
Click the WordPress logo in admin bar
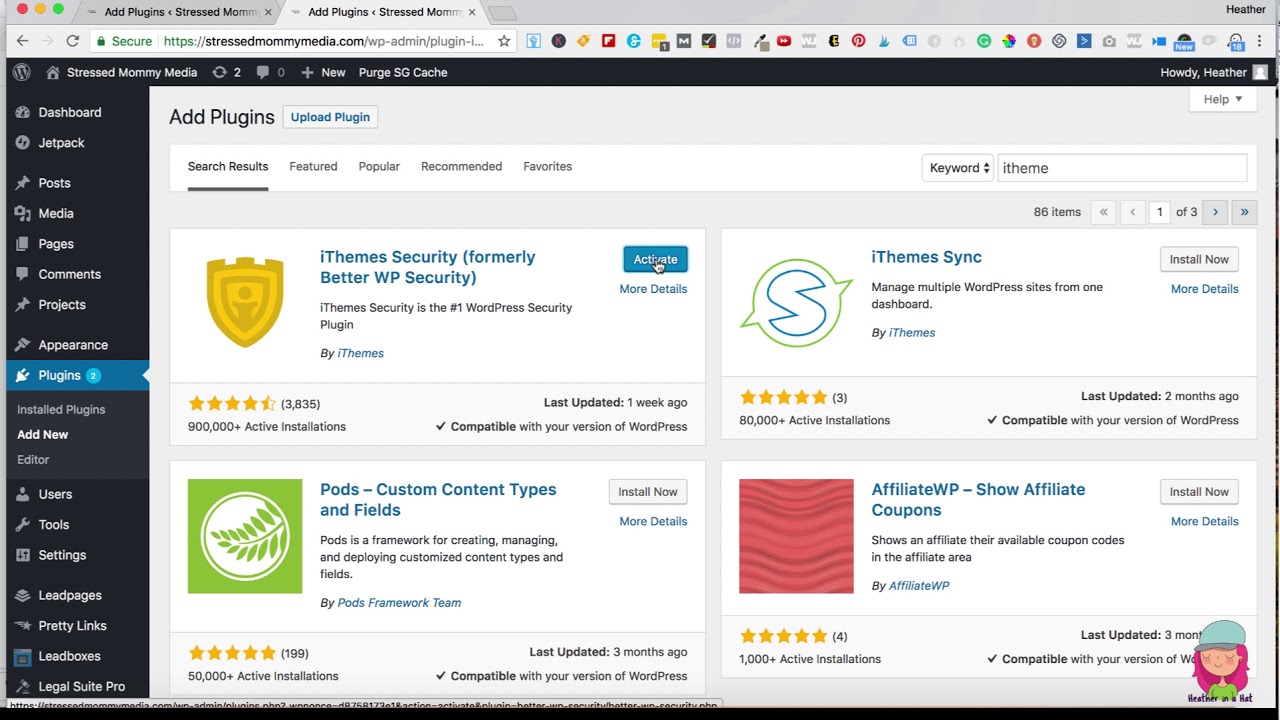point(22,72)
